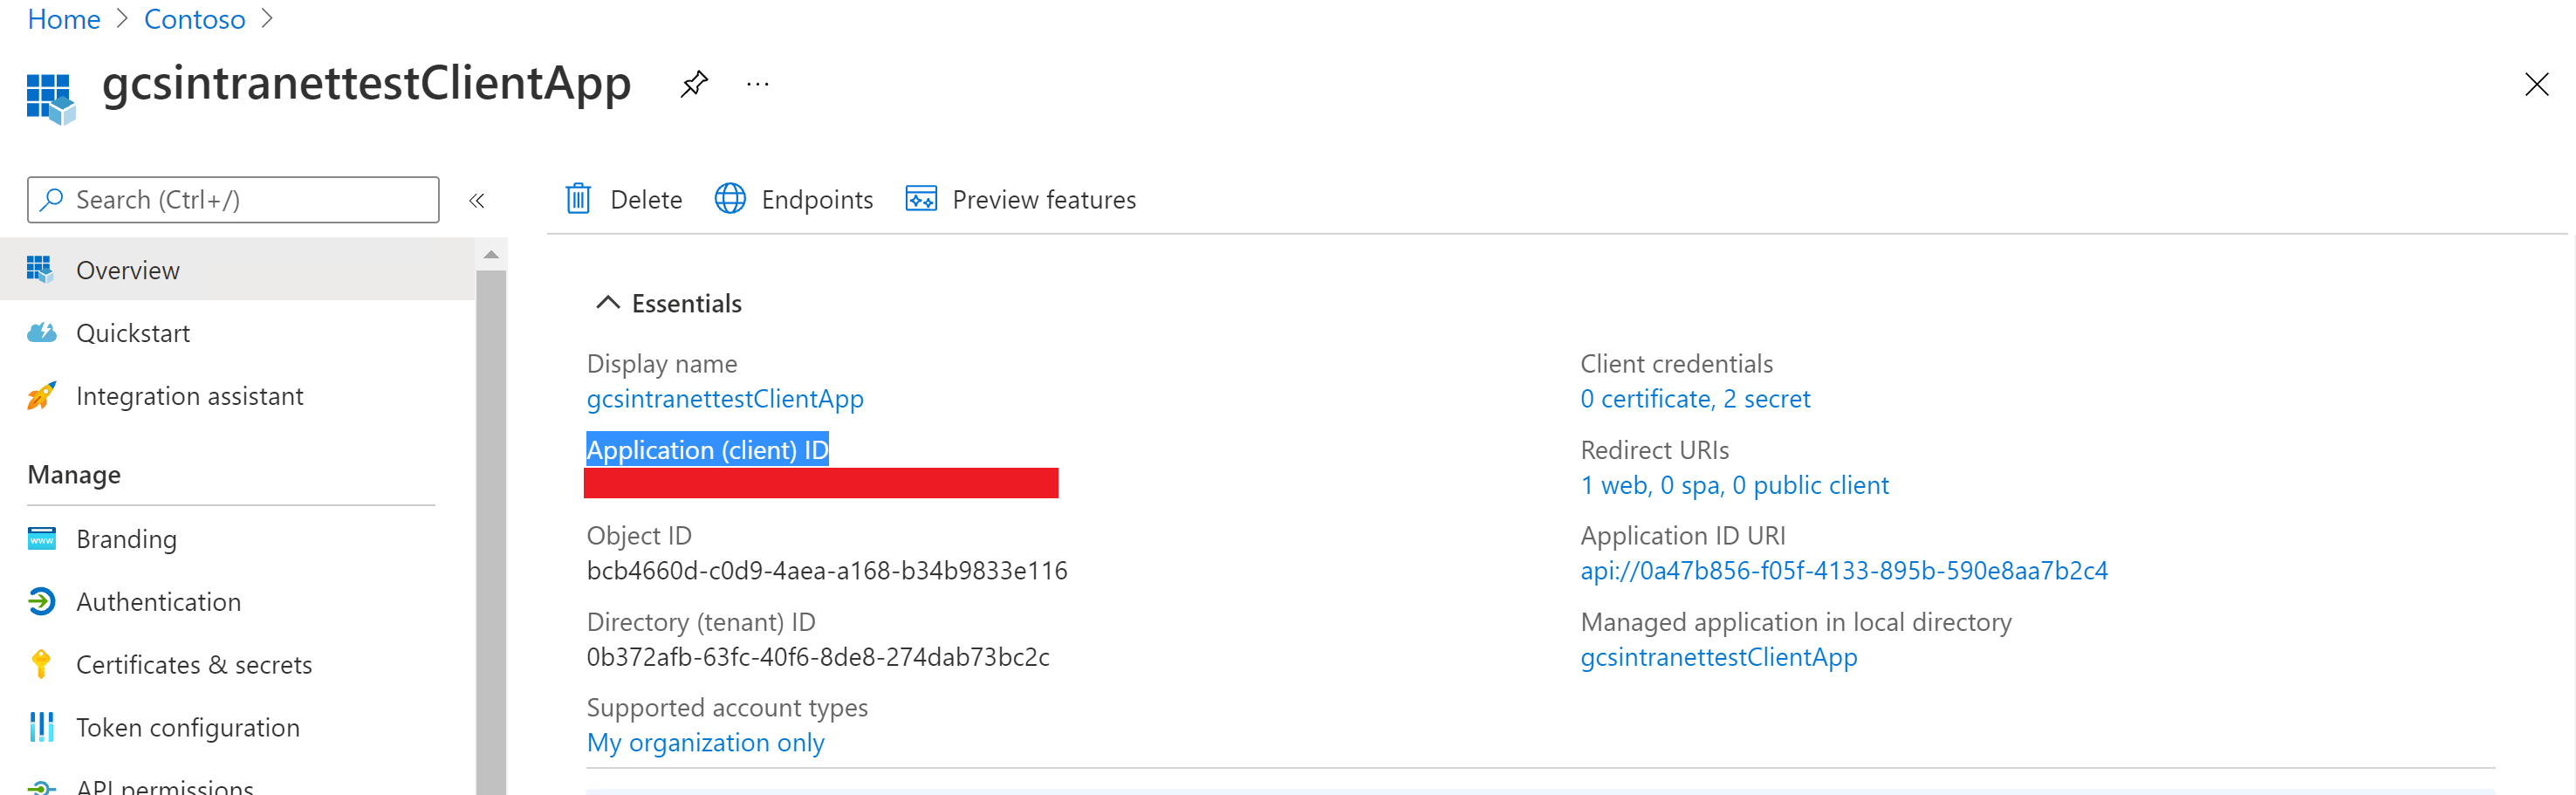Focus the Search (Ctrl+/) field
The height and width of the screenshot is (795, 2576).
(233, 200)
